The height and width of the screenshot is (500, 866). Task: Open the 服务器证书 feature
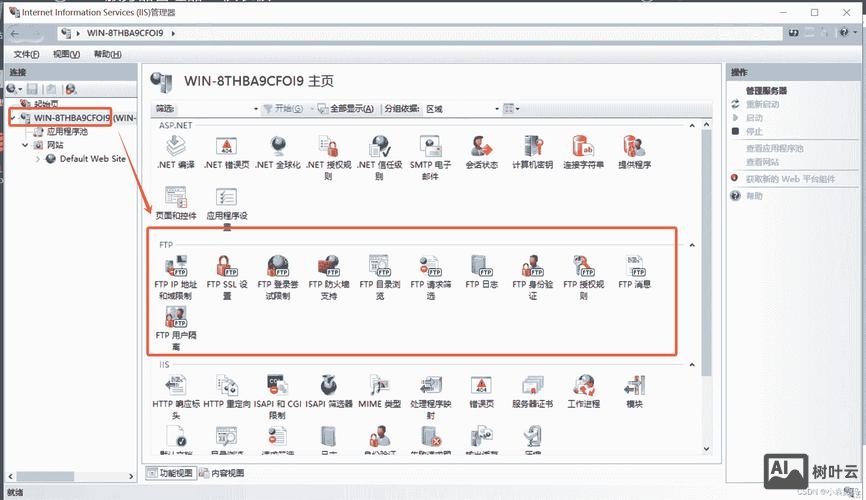(x=532, y=391)
